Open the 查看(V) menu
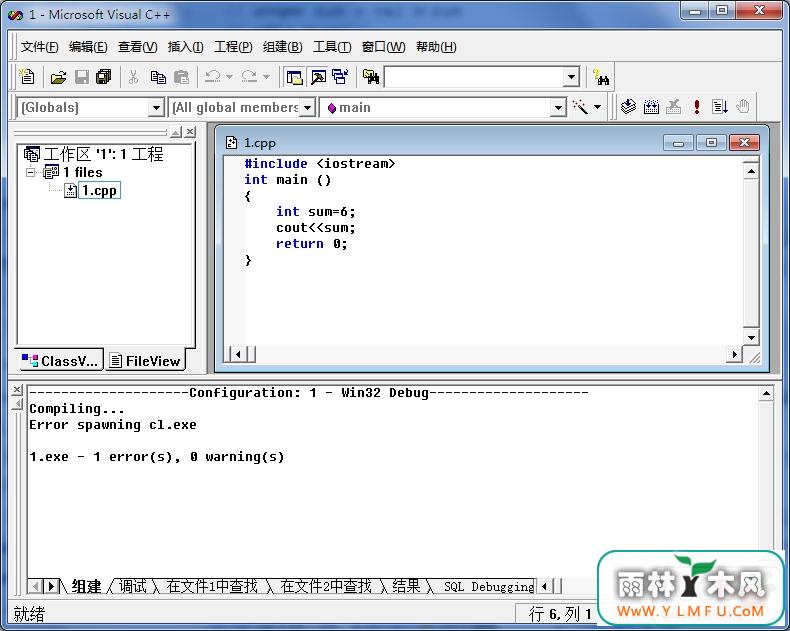Screen dimensions: 790x631 click(138, 47)
